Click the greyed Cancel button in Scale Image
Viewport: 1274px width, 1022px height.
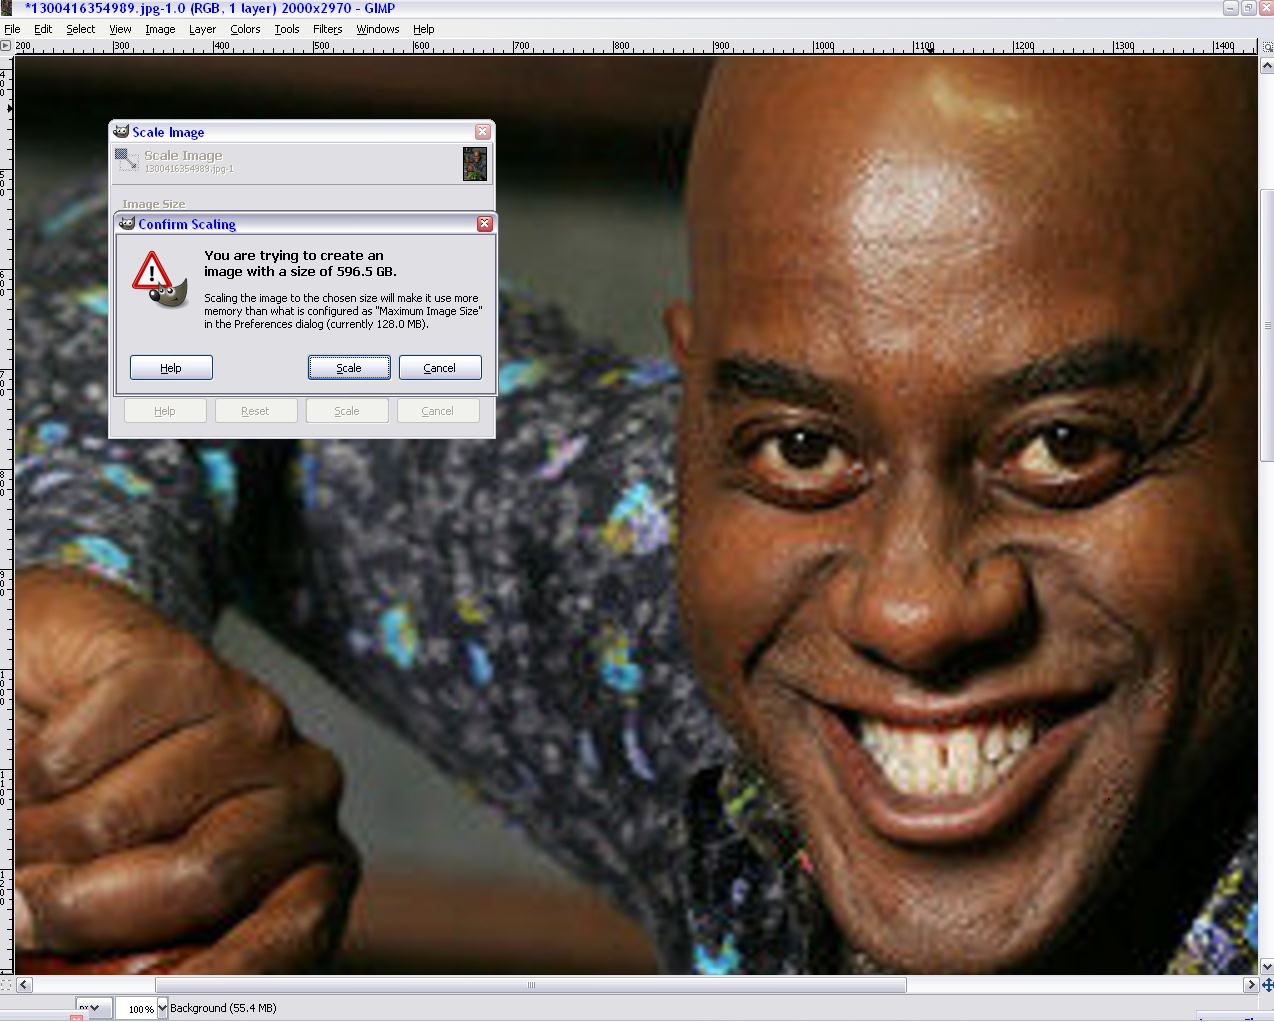click(x=438, y=411)
